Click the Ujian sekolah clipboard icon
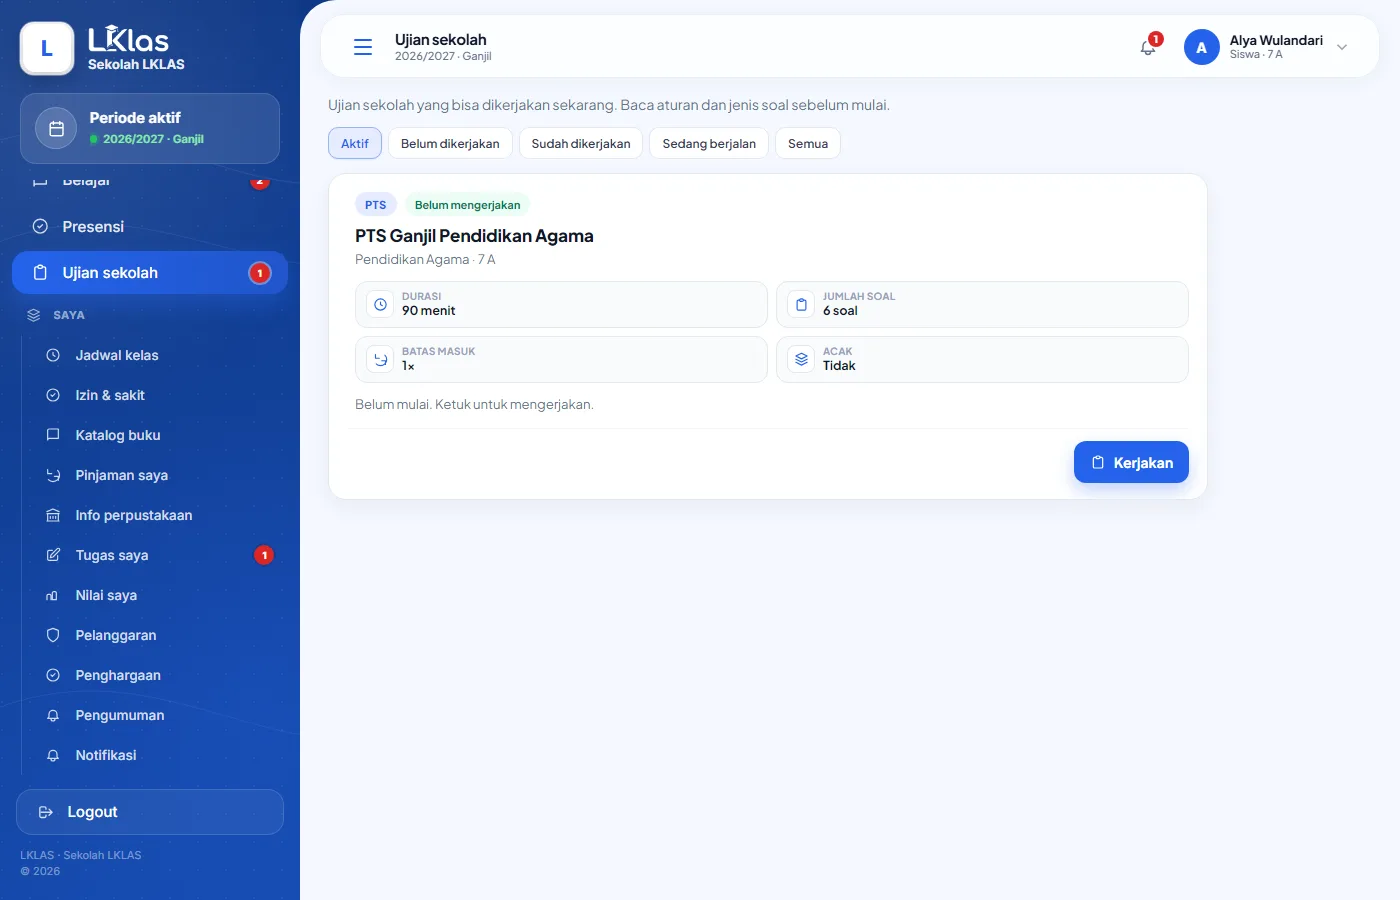1400x900 pixels. (x=40, y=273)
